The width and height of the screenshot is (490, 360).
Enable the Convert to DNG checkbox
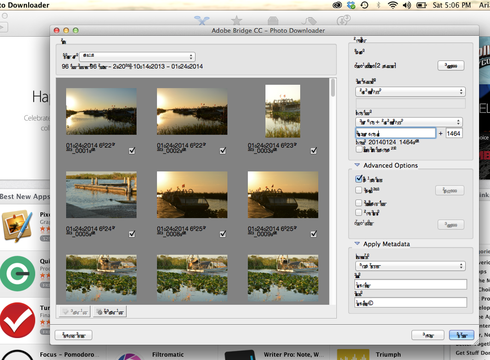[359, 190]
